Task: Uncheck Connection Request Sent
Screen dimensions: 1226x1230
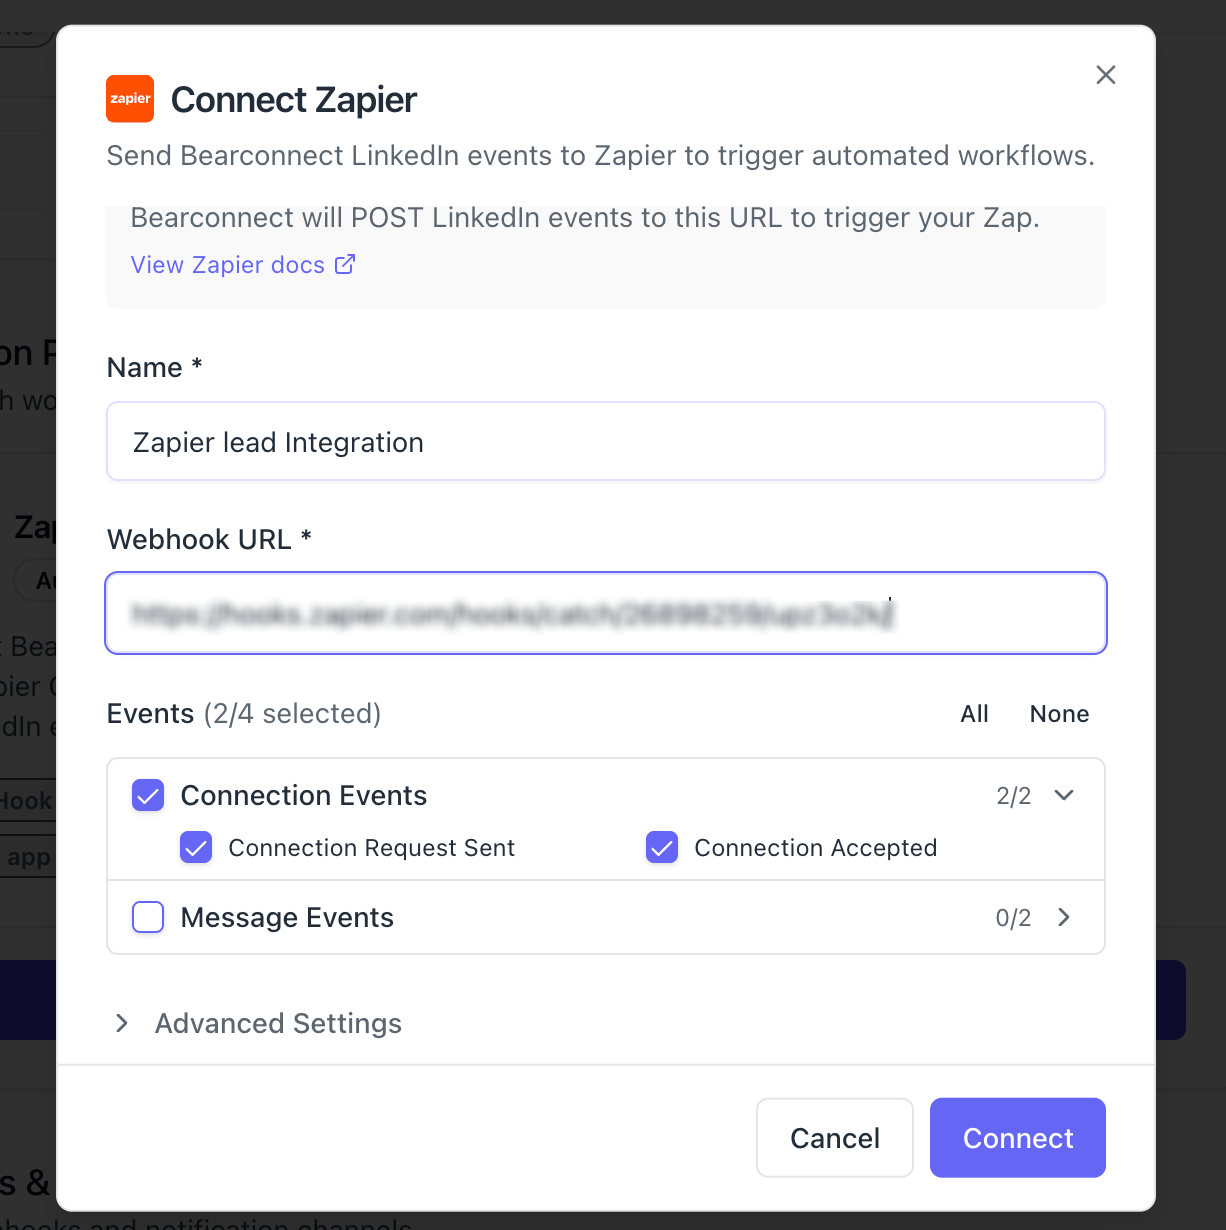Action: [196, 847]
